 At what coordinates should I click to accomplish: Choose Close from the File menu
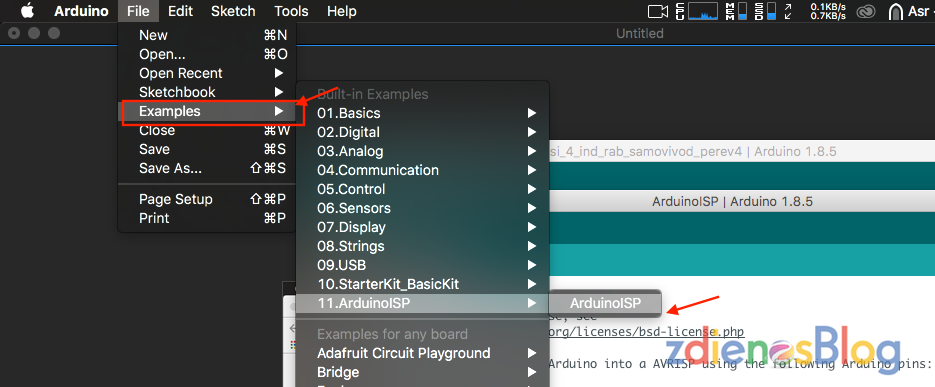pos(207,131)
